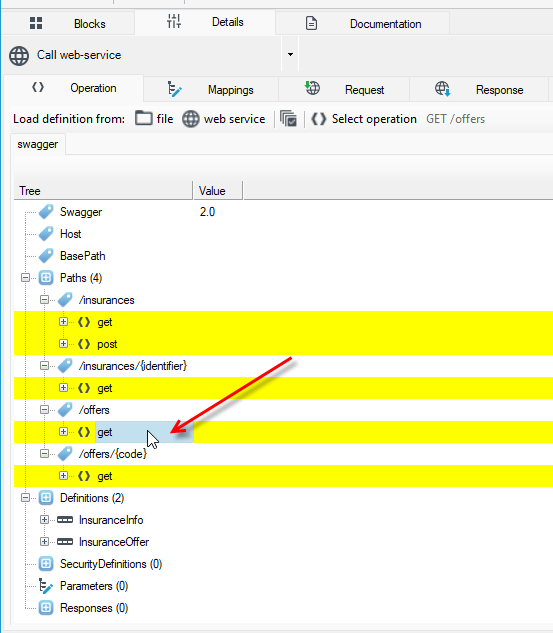This screenshot has height=633, width=553.
Task: Collapse the /insurances/{identifier} node
Action: 44,366
